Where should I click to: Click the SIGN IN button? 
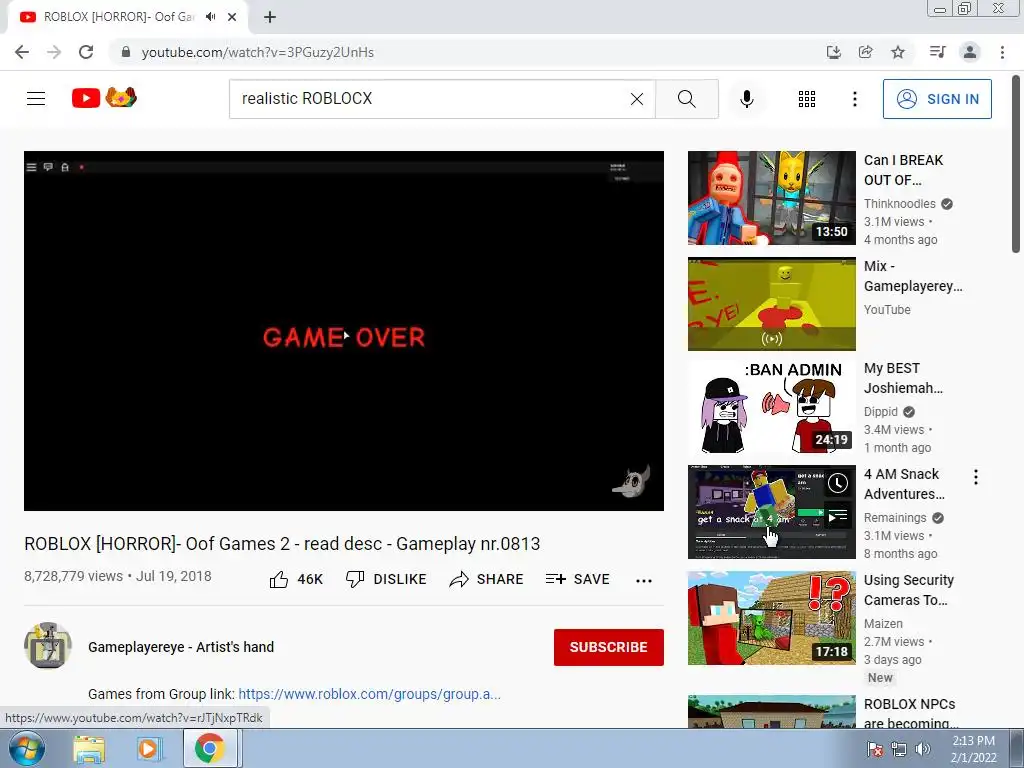936,99
